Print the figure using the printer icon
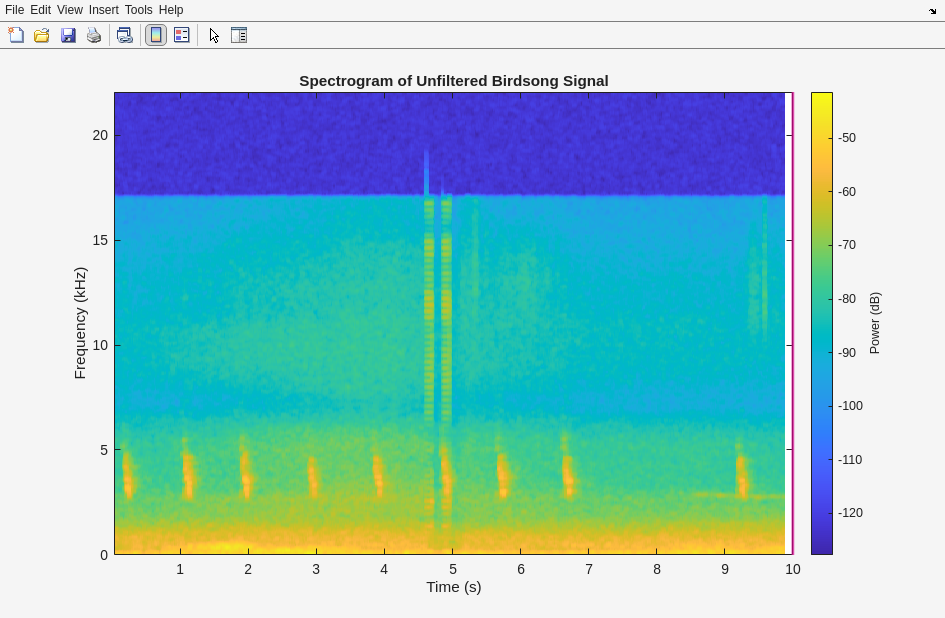The image size is (945, 618). pos(94,35)
